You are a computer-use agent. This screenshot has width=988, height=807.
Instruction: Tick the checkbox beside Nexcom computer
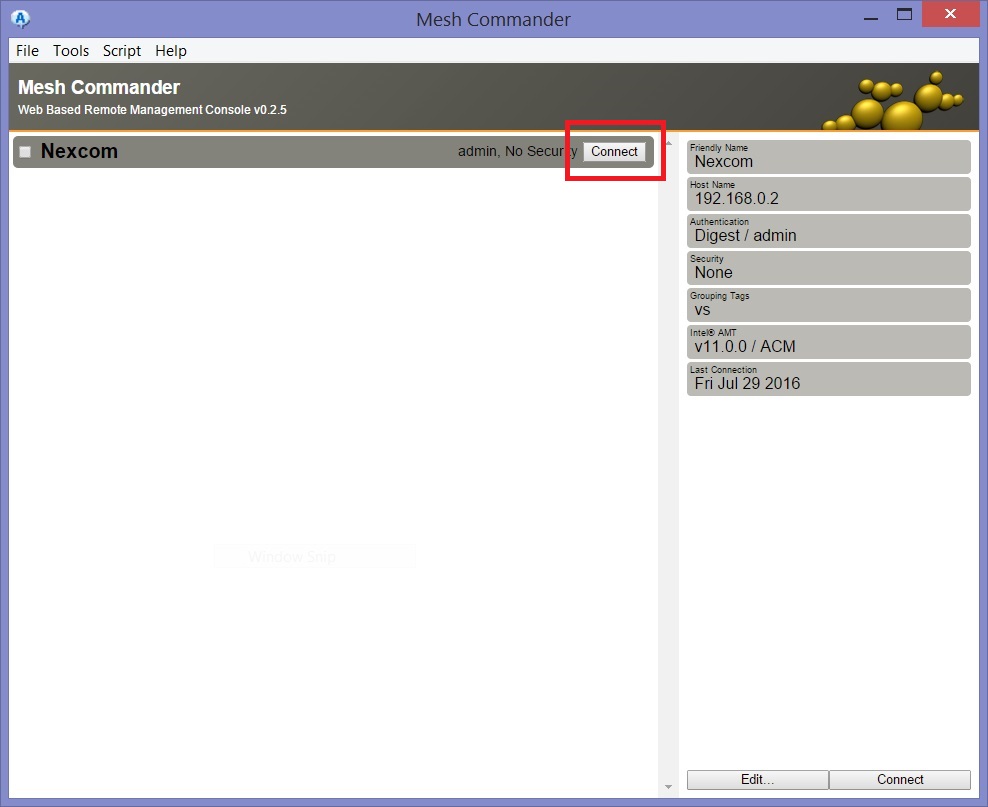[x=25, y=152]
